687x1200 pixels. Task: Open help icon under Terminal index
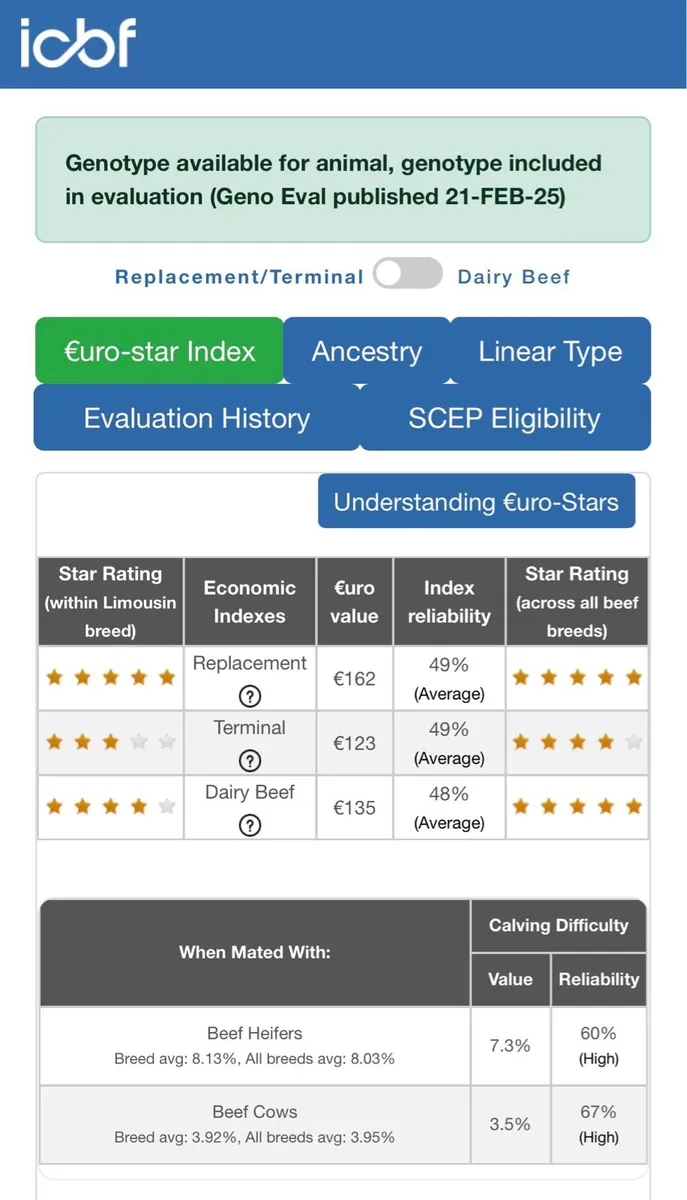pos(250,760)
